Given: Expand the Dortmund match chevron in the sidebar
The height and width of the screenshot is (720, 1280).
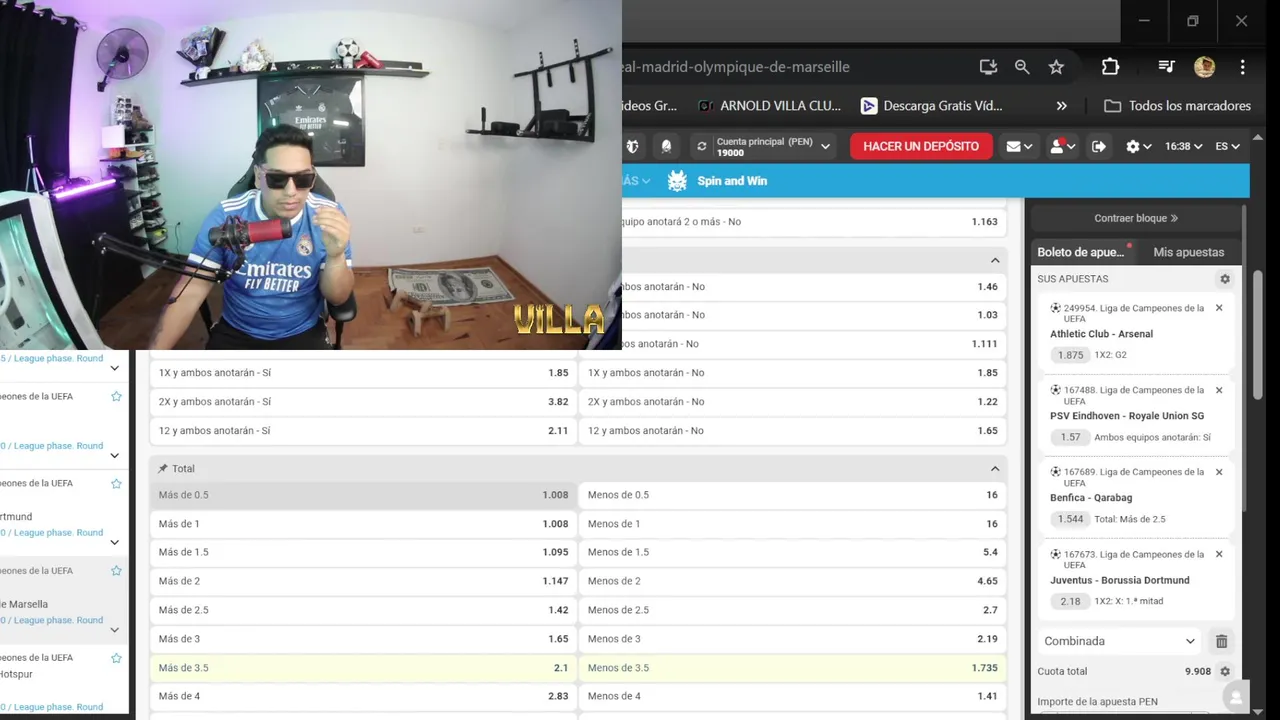Looking at the screenshot, I should (x=114, y=543).
